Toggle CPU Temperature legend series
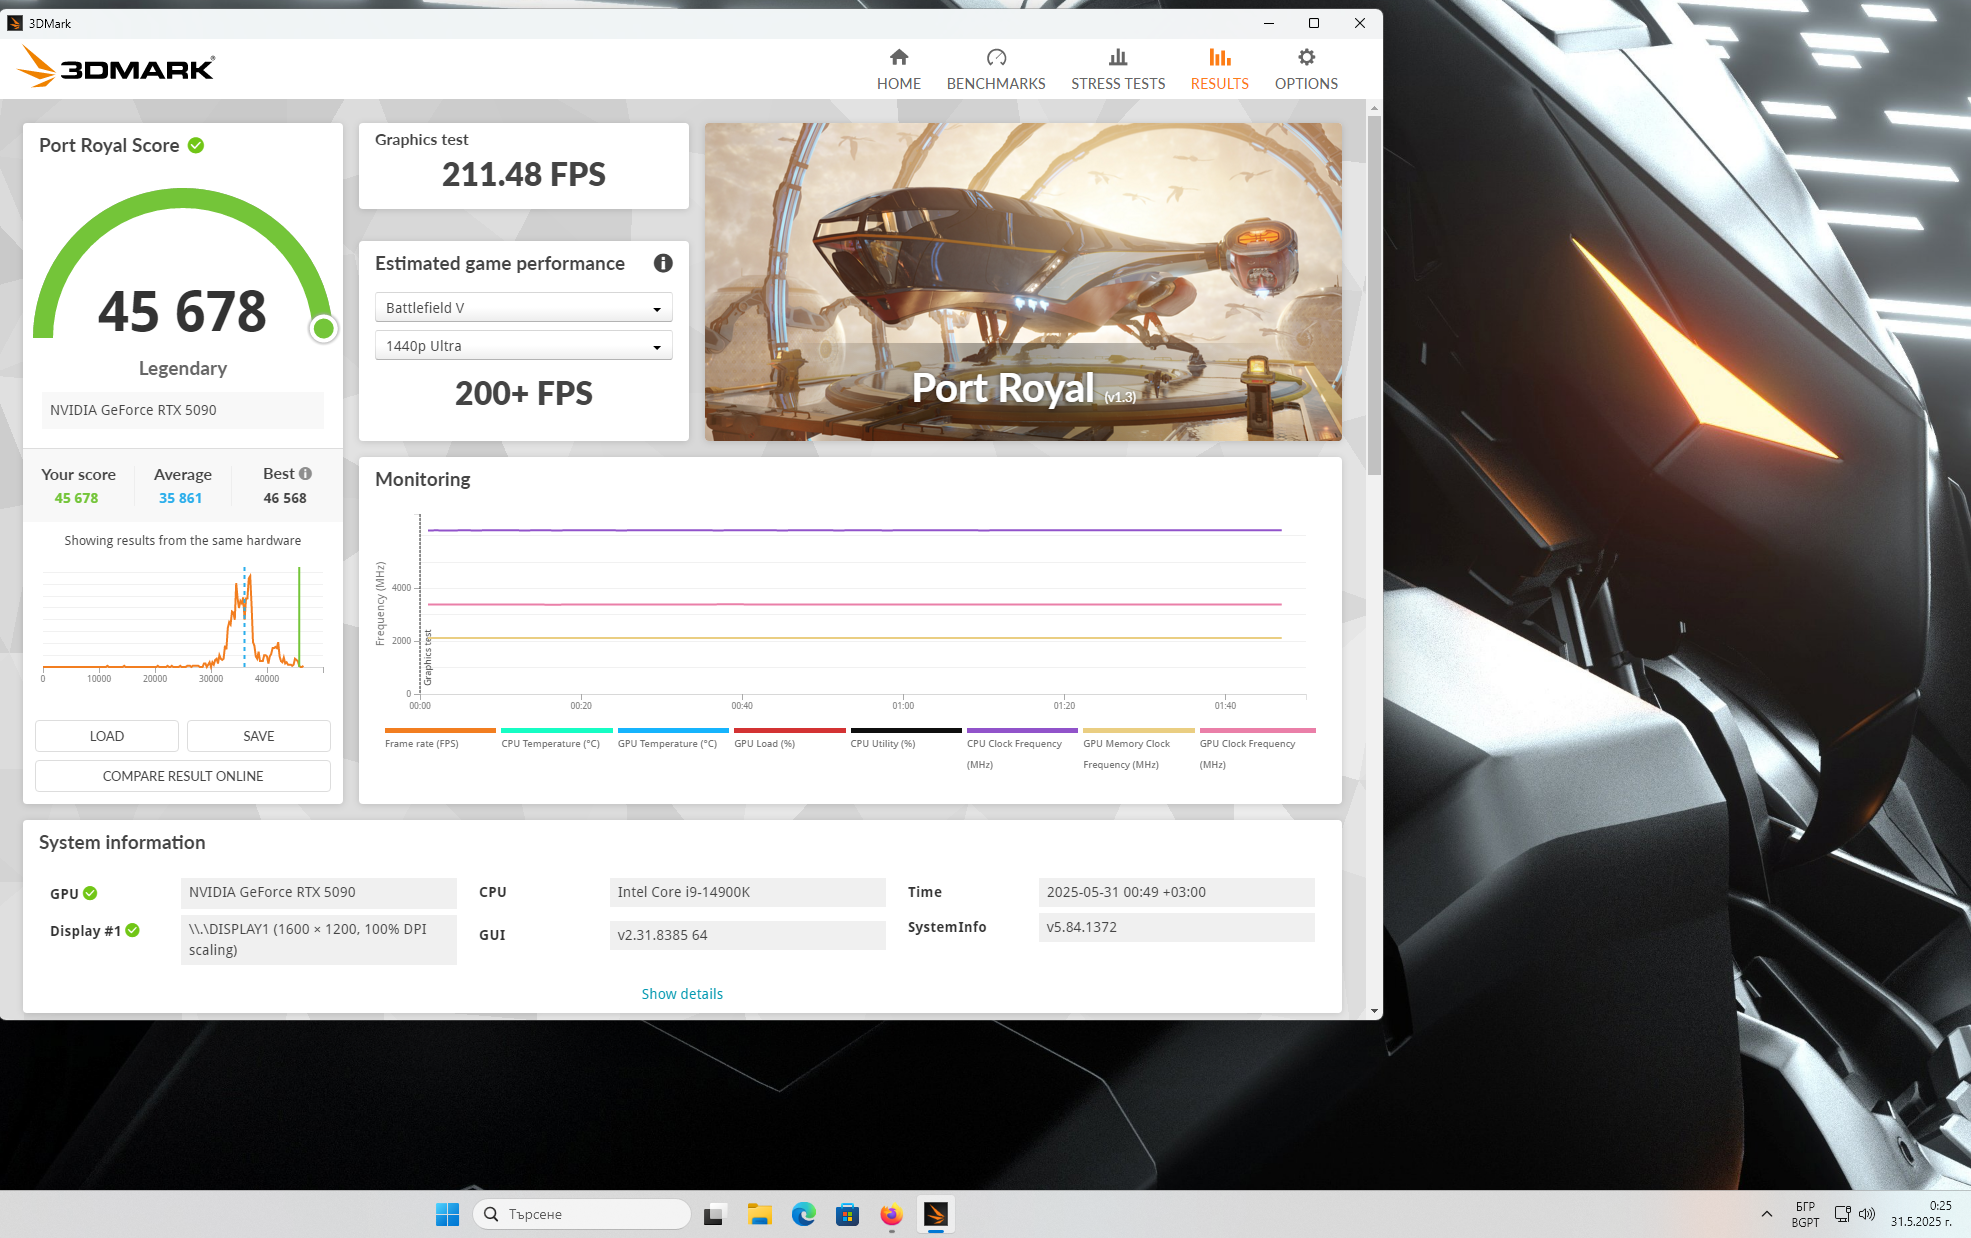Image resolution: width=1971 pixels, height=1238 pixels. [x=556, y=738]
